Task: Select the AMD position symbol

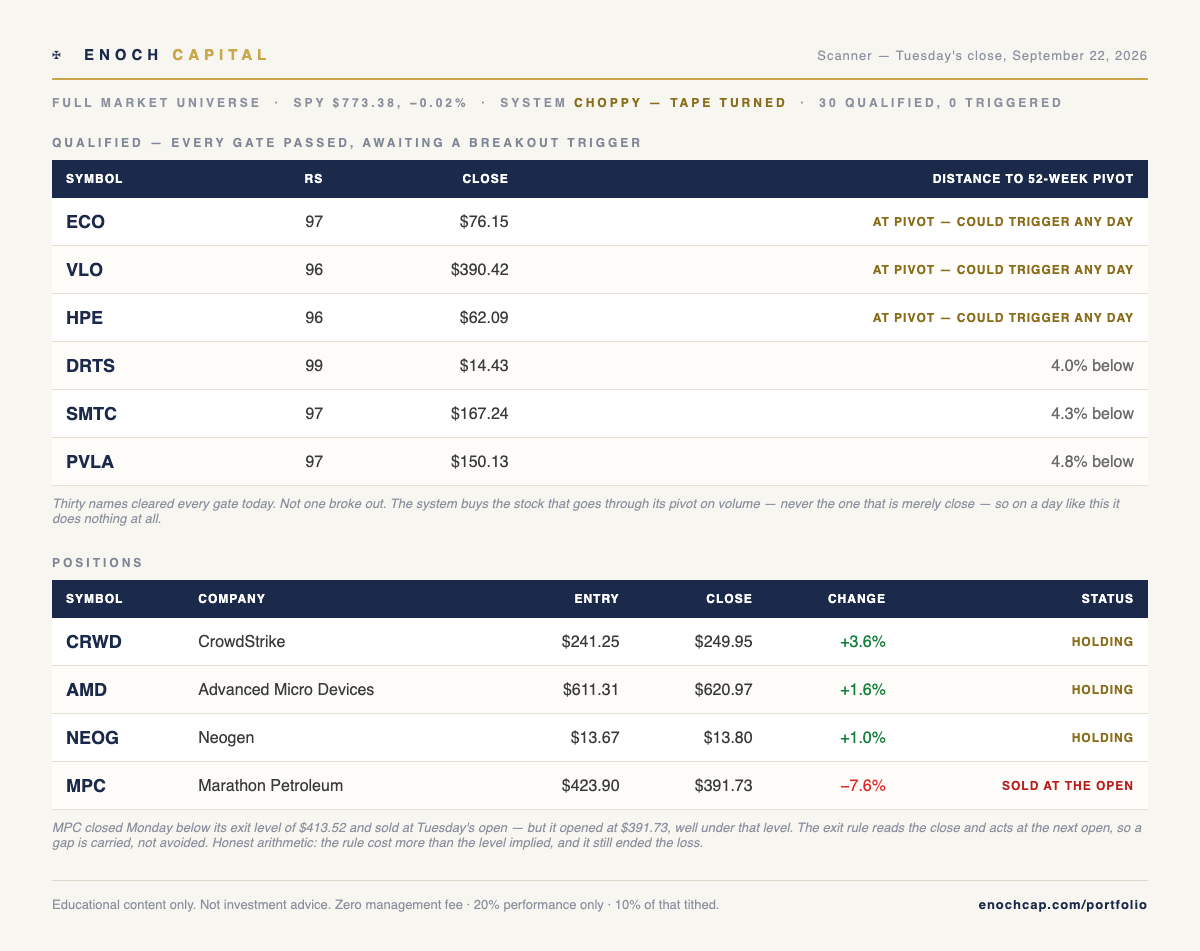Action: (86, 690)
